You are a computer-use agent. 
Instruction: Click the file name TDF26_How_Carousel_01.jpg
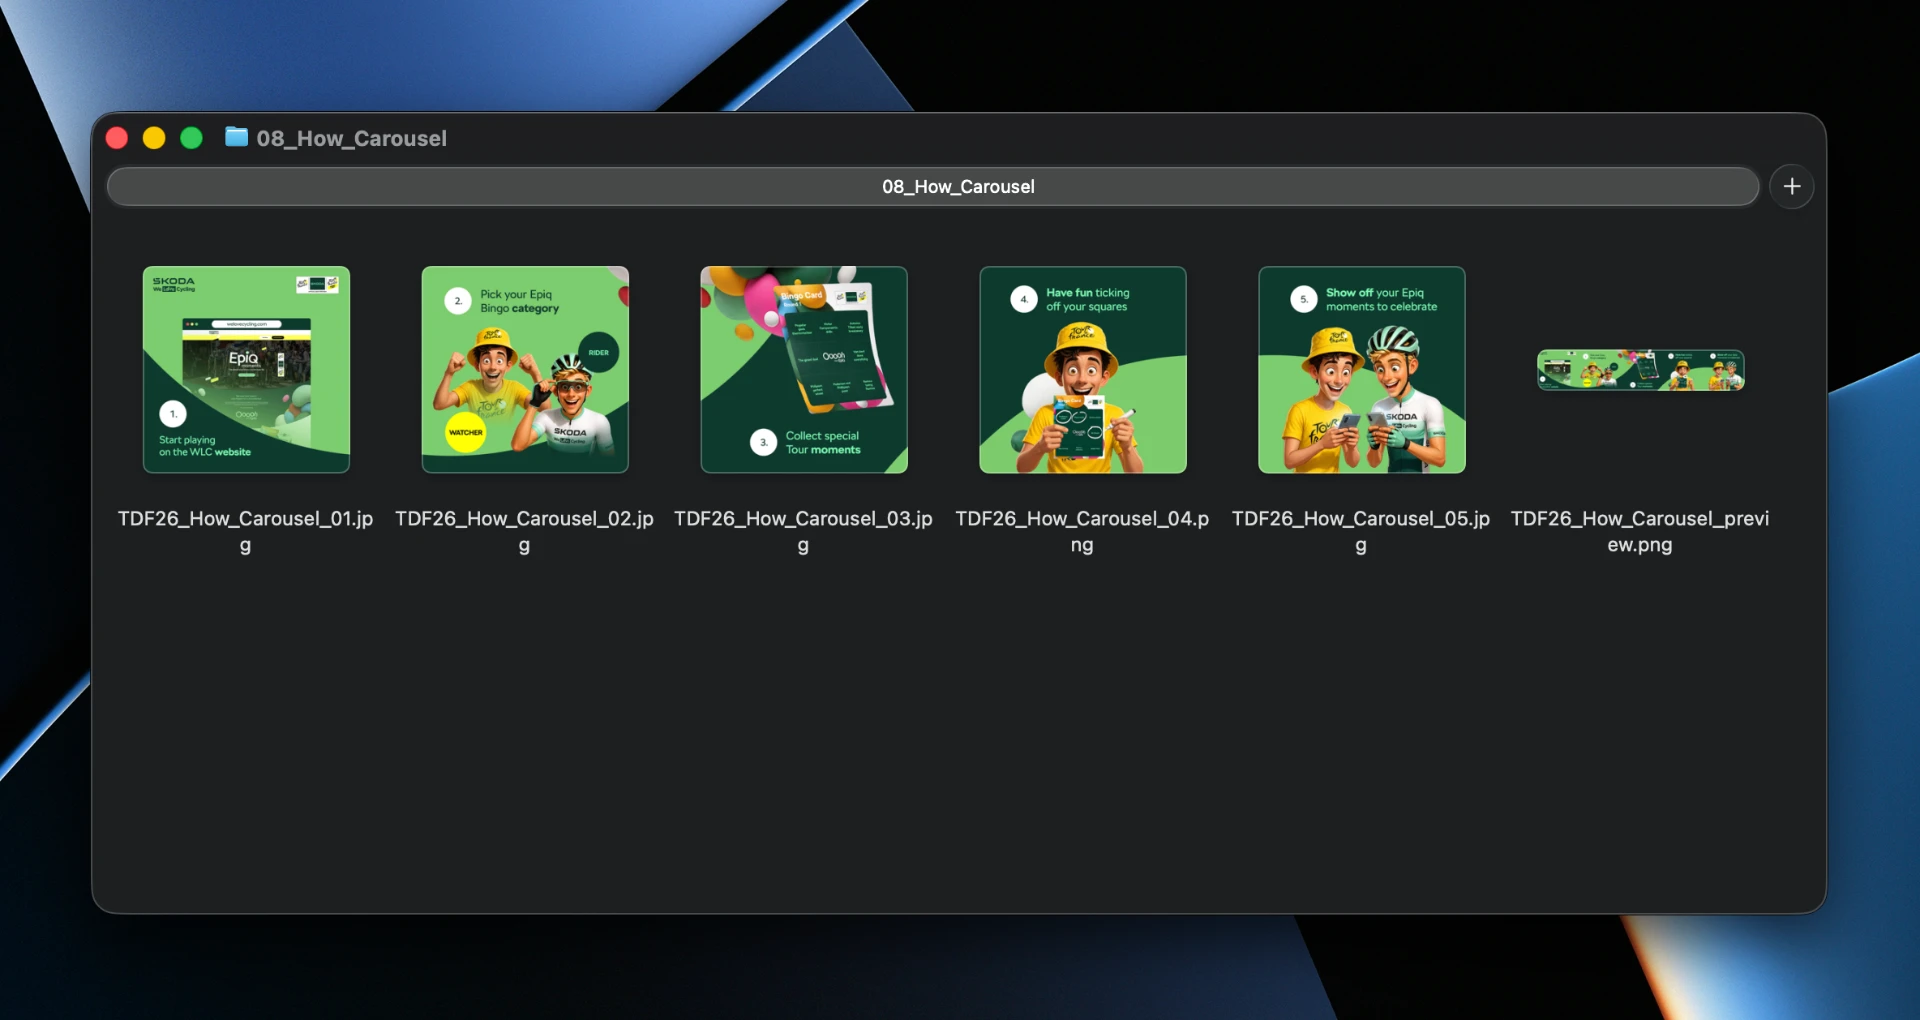pyautogui.click(x=246, y=532)
